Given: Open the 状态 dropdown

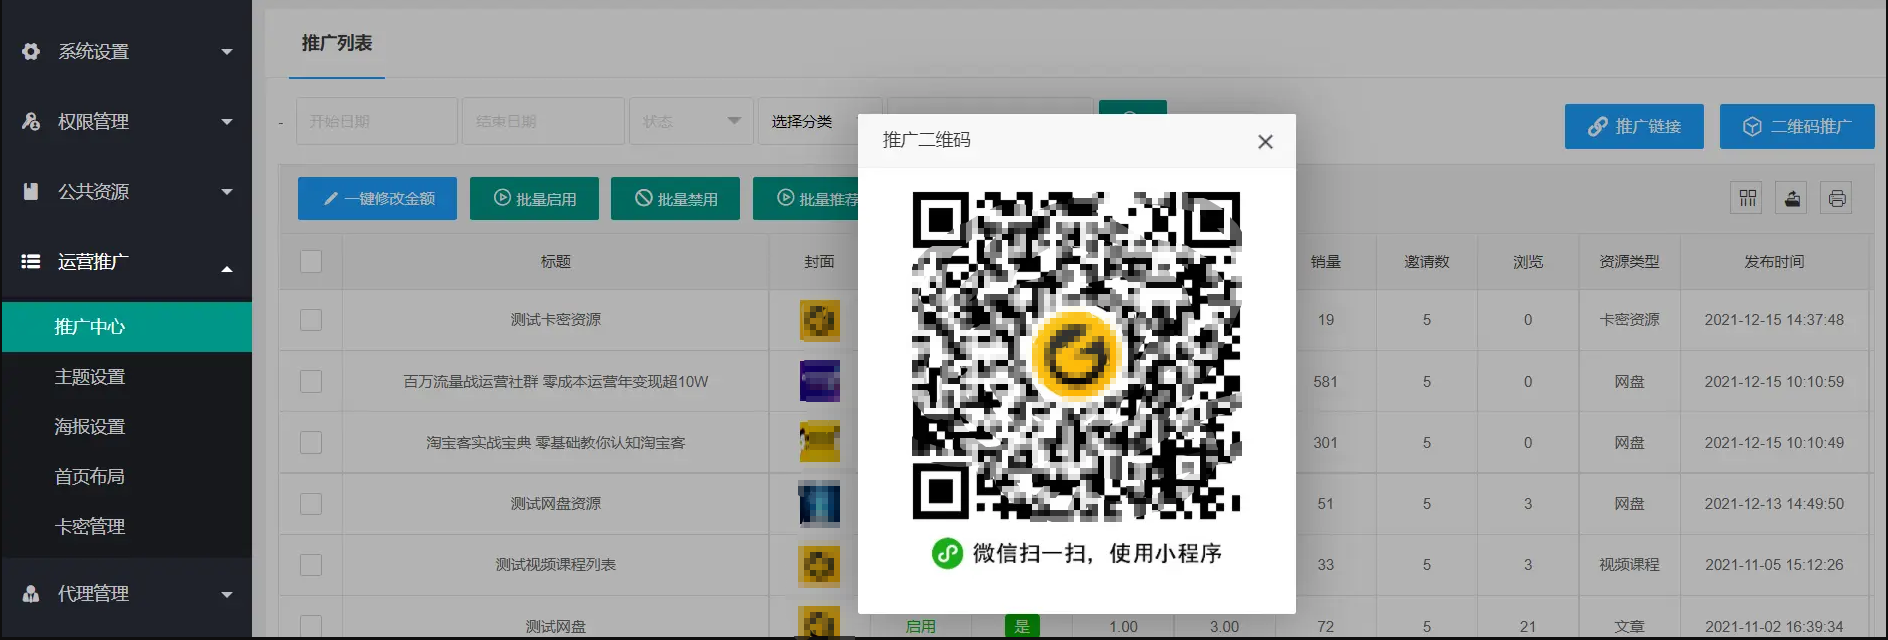Looking at the screenshot, I should click(x=691, y=121).
